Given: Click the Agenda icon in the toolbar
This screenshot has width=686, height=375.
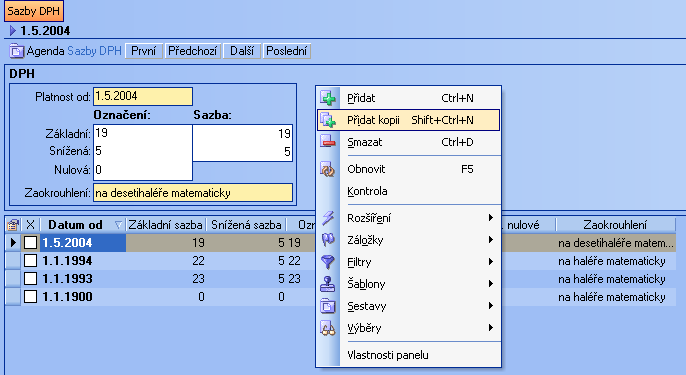Looking at the screenshot, I should (17, 51).
